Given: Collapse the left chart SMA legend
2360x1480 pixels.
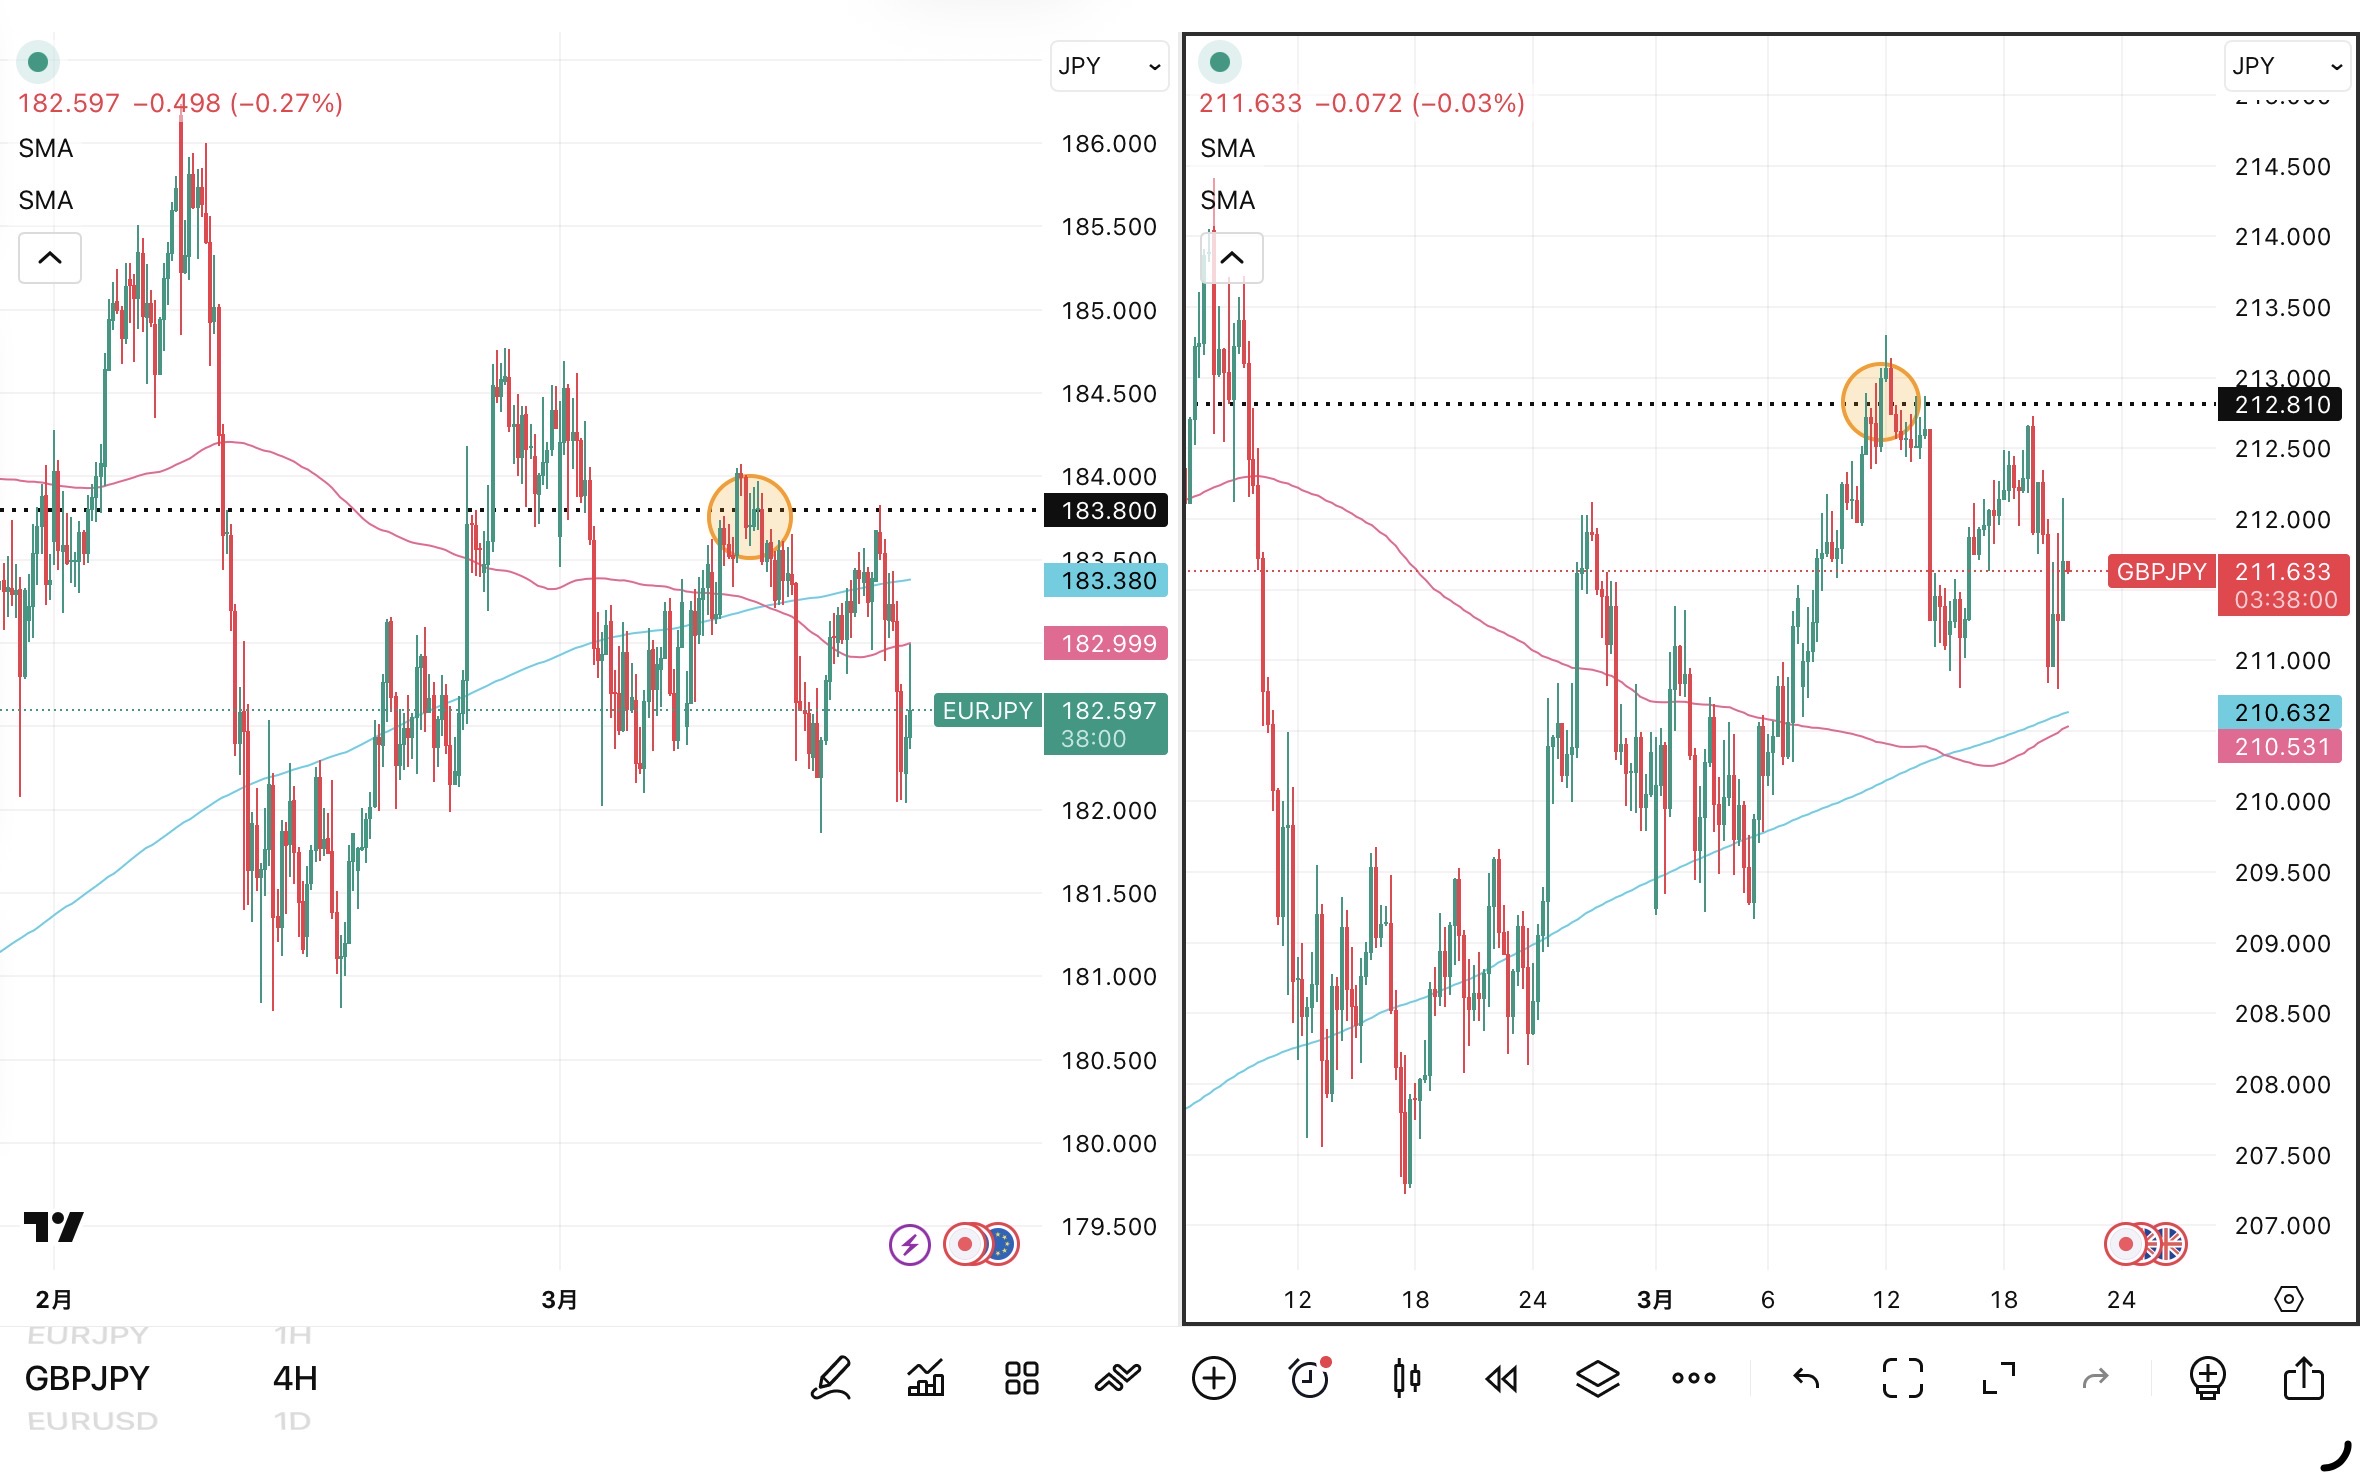Looking at the screenshot, I should (x=50, y=258).
